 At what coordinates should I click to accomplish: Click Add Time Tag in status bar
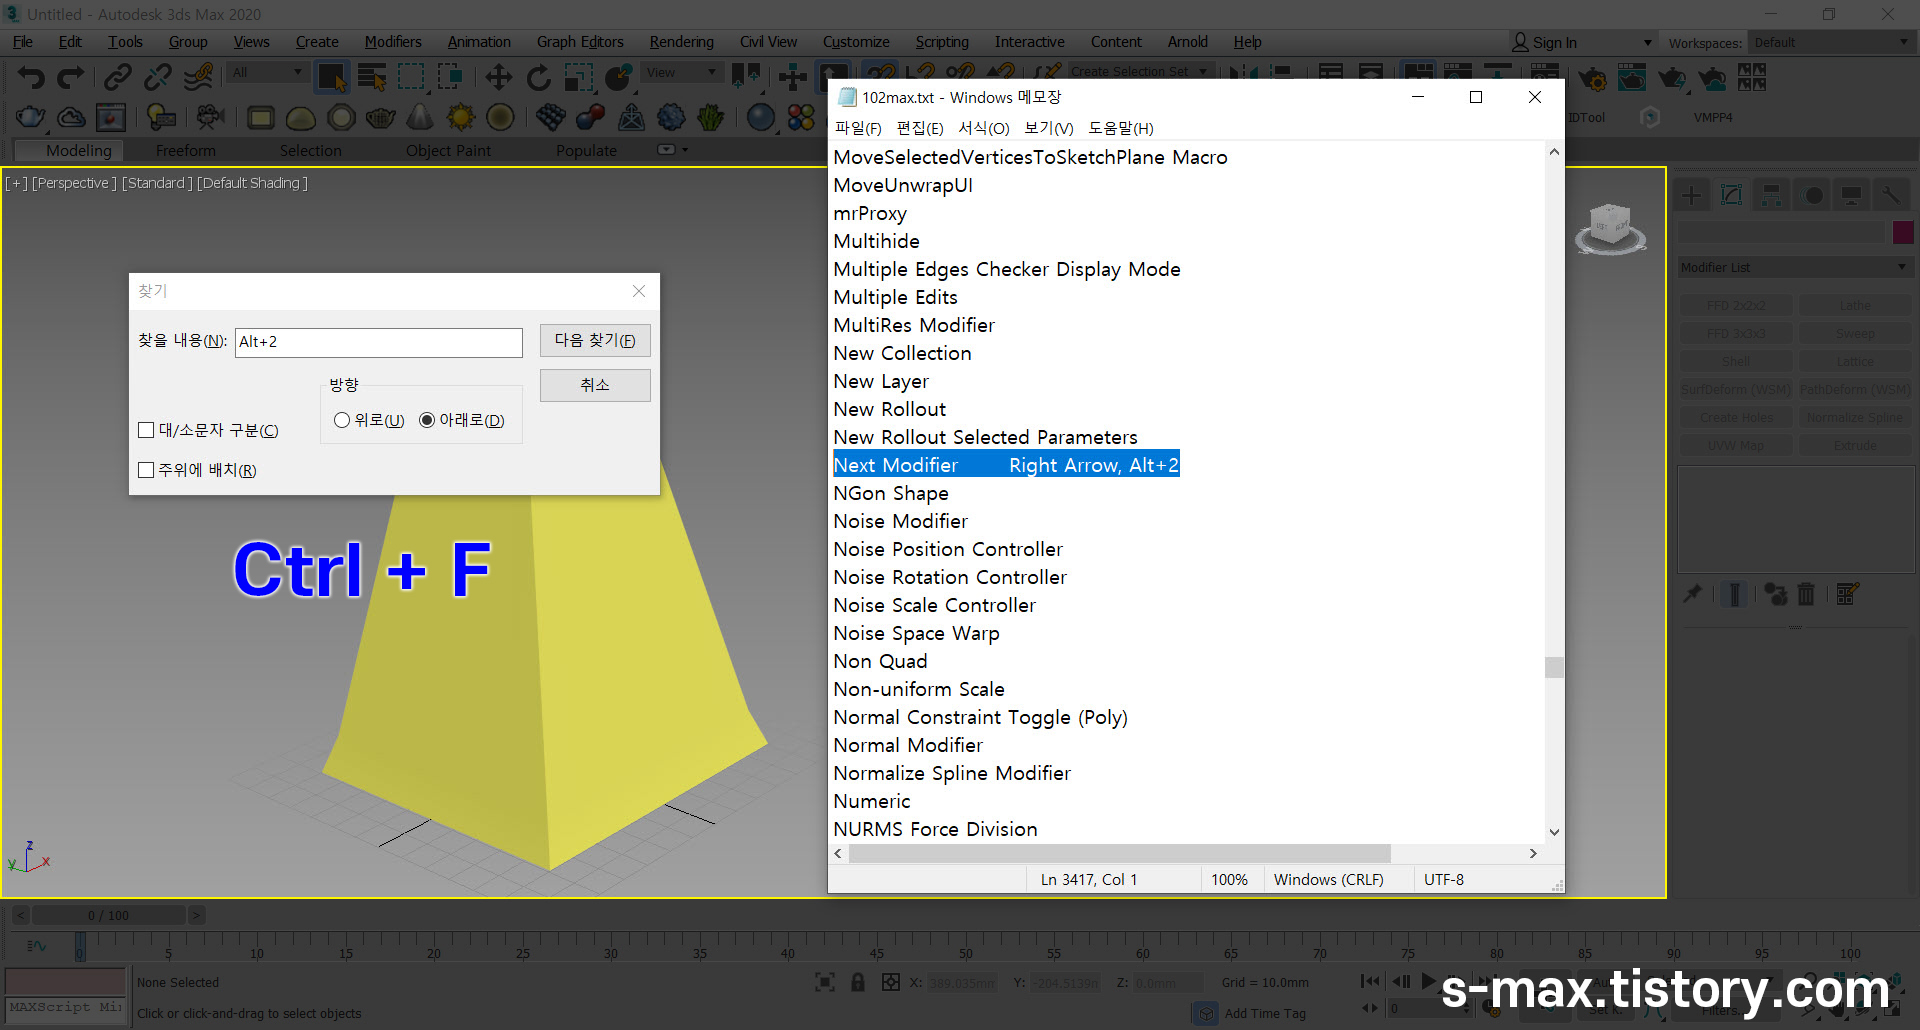[1265, 1013]
